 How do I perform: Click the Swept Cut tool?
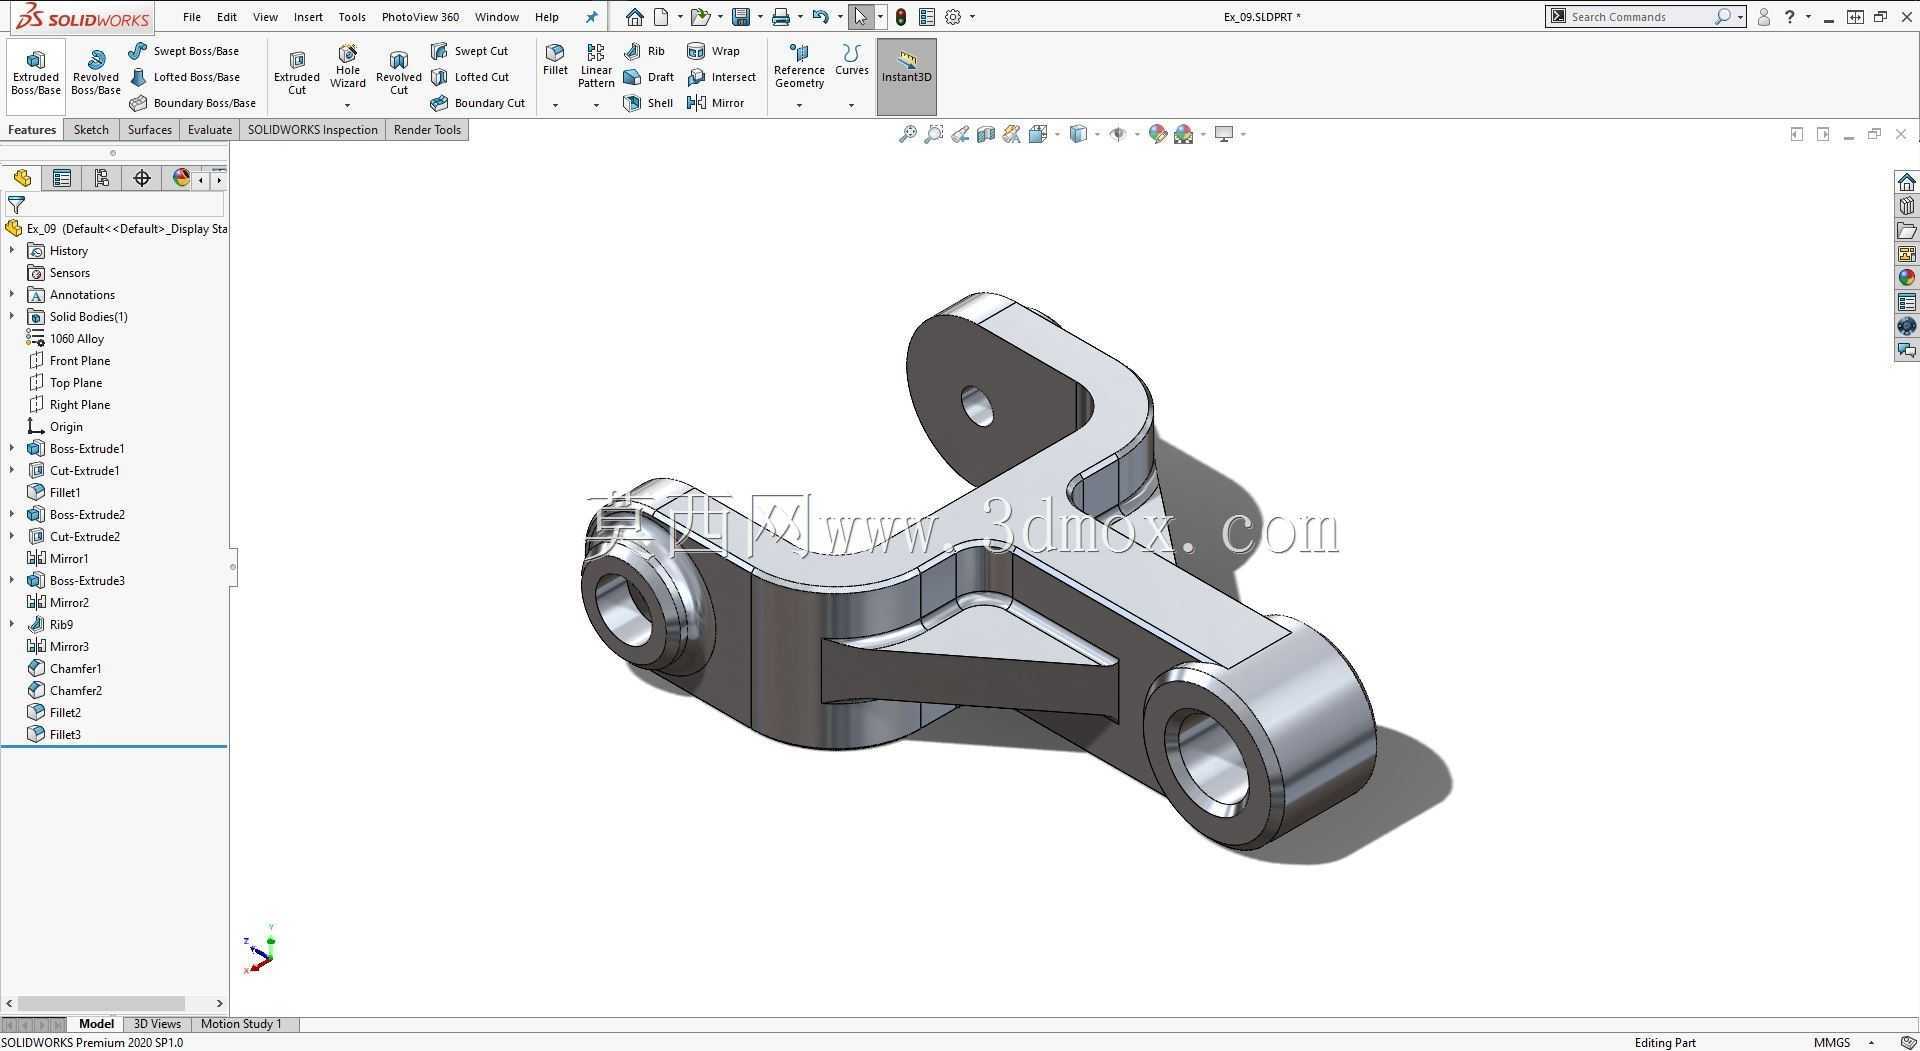point(469,51)
